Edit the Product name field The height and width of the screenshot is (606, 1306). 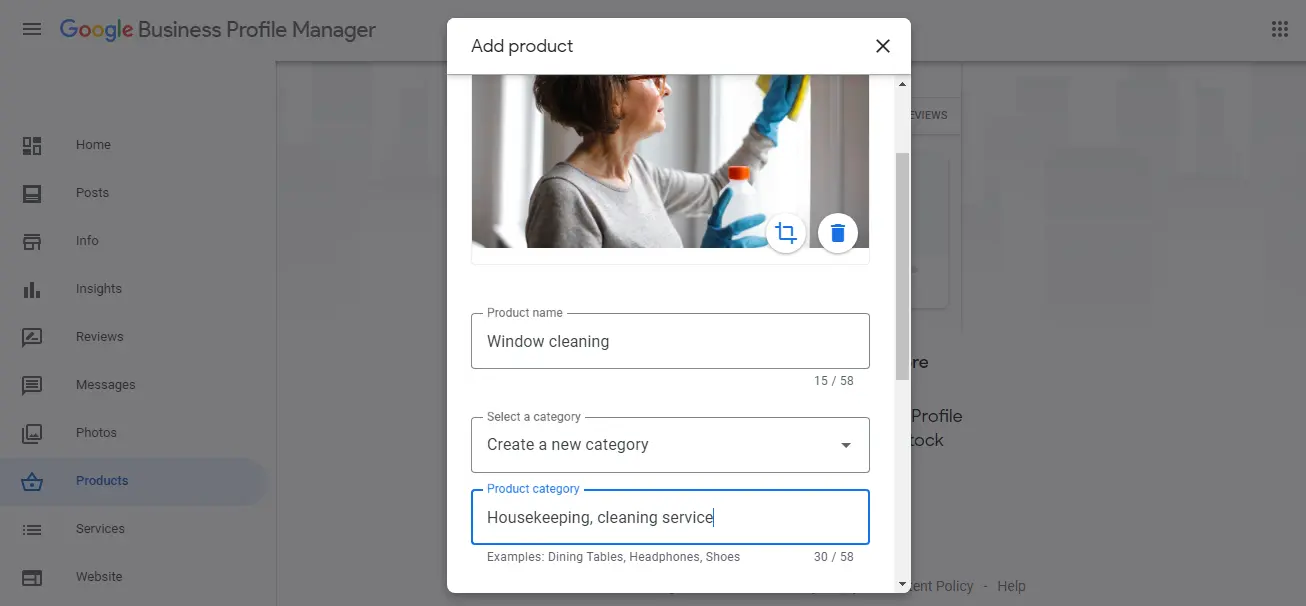point(670,341)
